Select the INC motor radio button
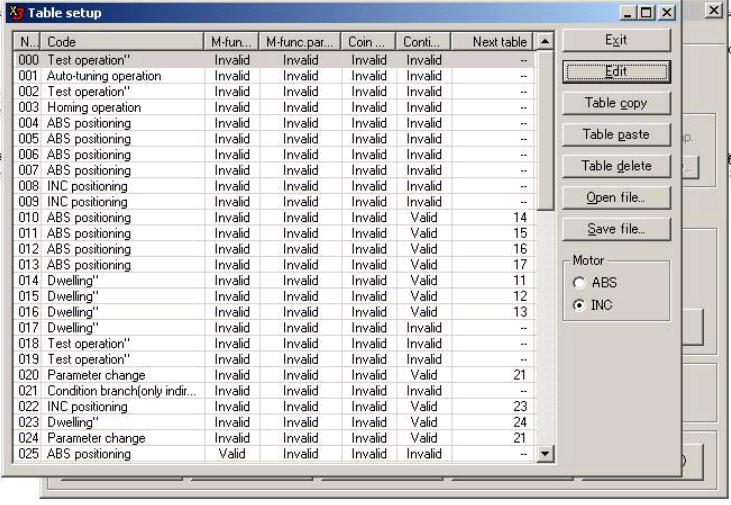Image resolution: width=731 pixels, height=505 pixels. coord(580,305)
